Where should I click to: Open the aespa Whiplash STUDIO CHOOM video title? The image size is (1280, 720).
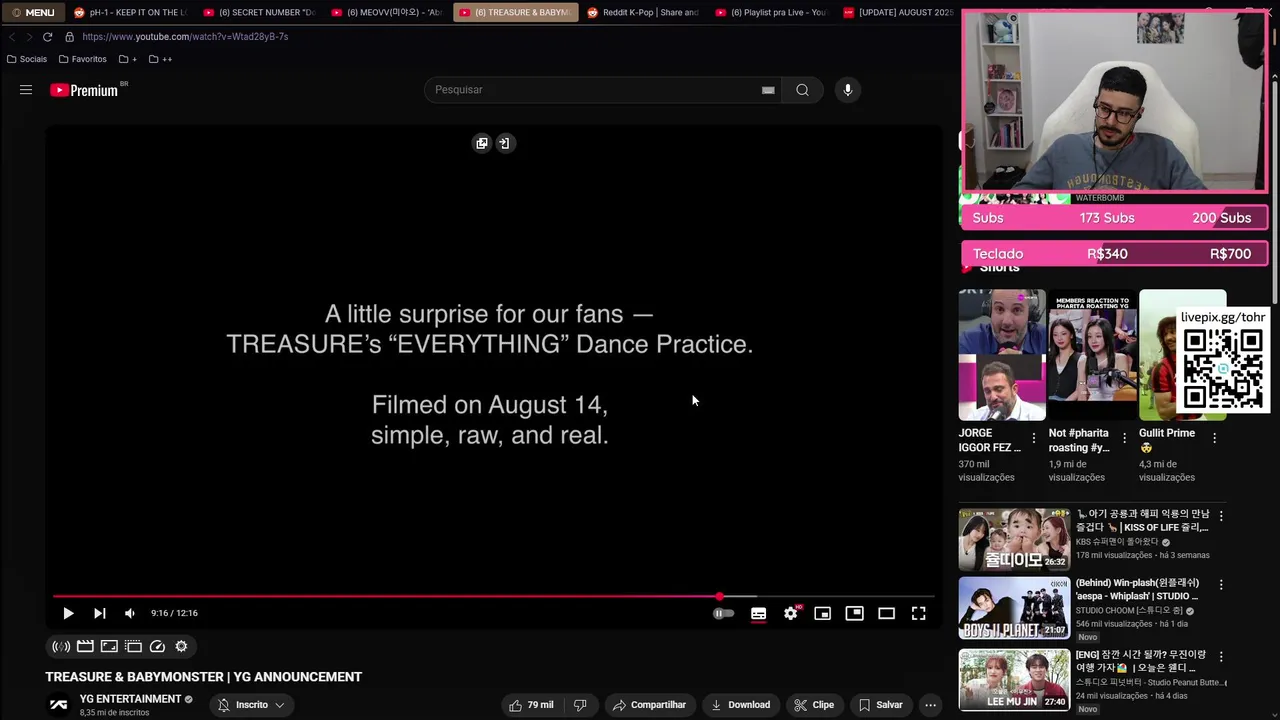click(1137, 589)
